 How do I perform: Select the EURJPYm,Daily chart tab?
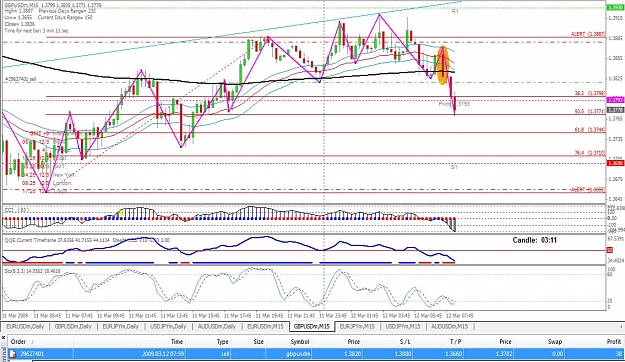click(x=120, y=327)
